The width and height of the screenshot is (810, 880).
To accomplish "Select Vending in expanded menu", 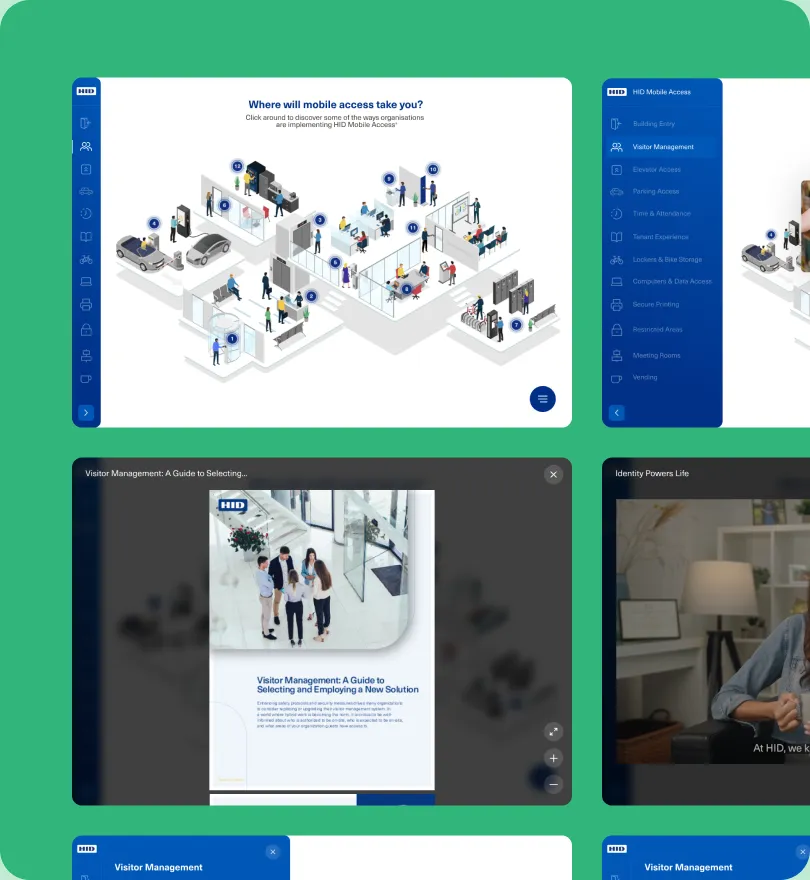I will 662,377.
